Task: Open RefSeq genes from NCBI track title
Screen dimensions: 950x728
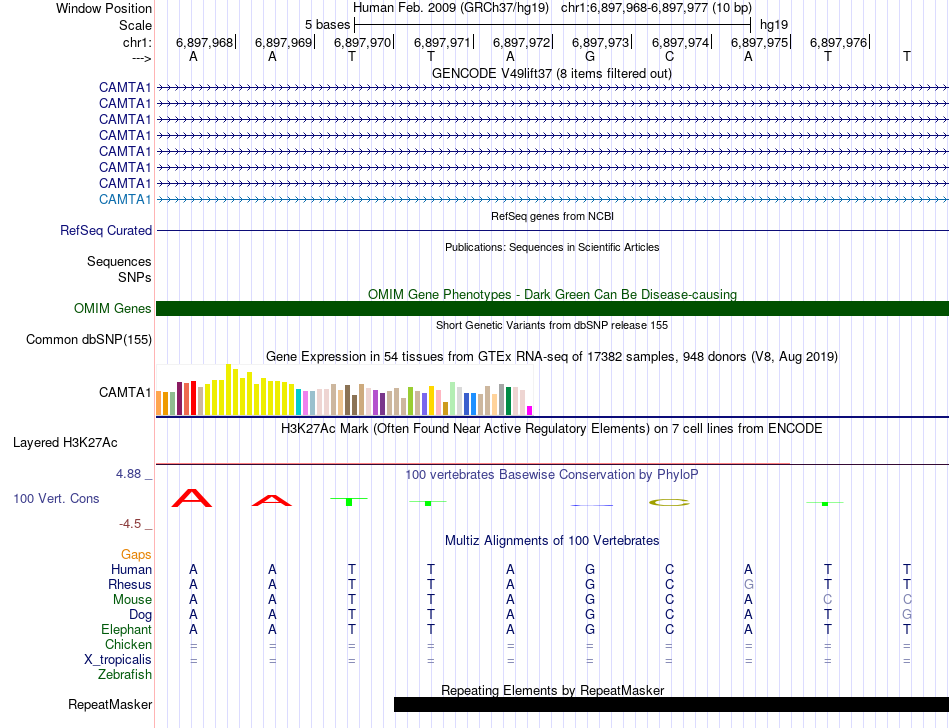Action: point(552,216)
